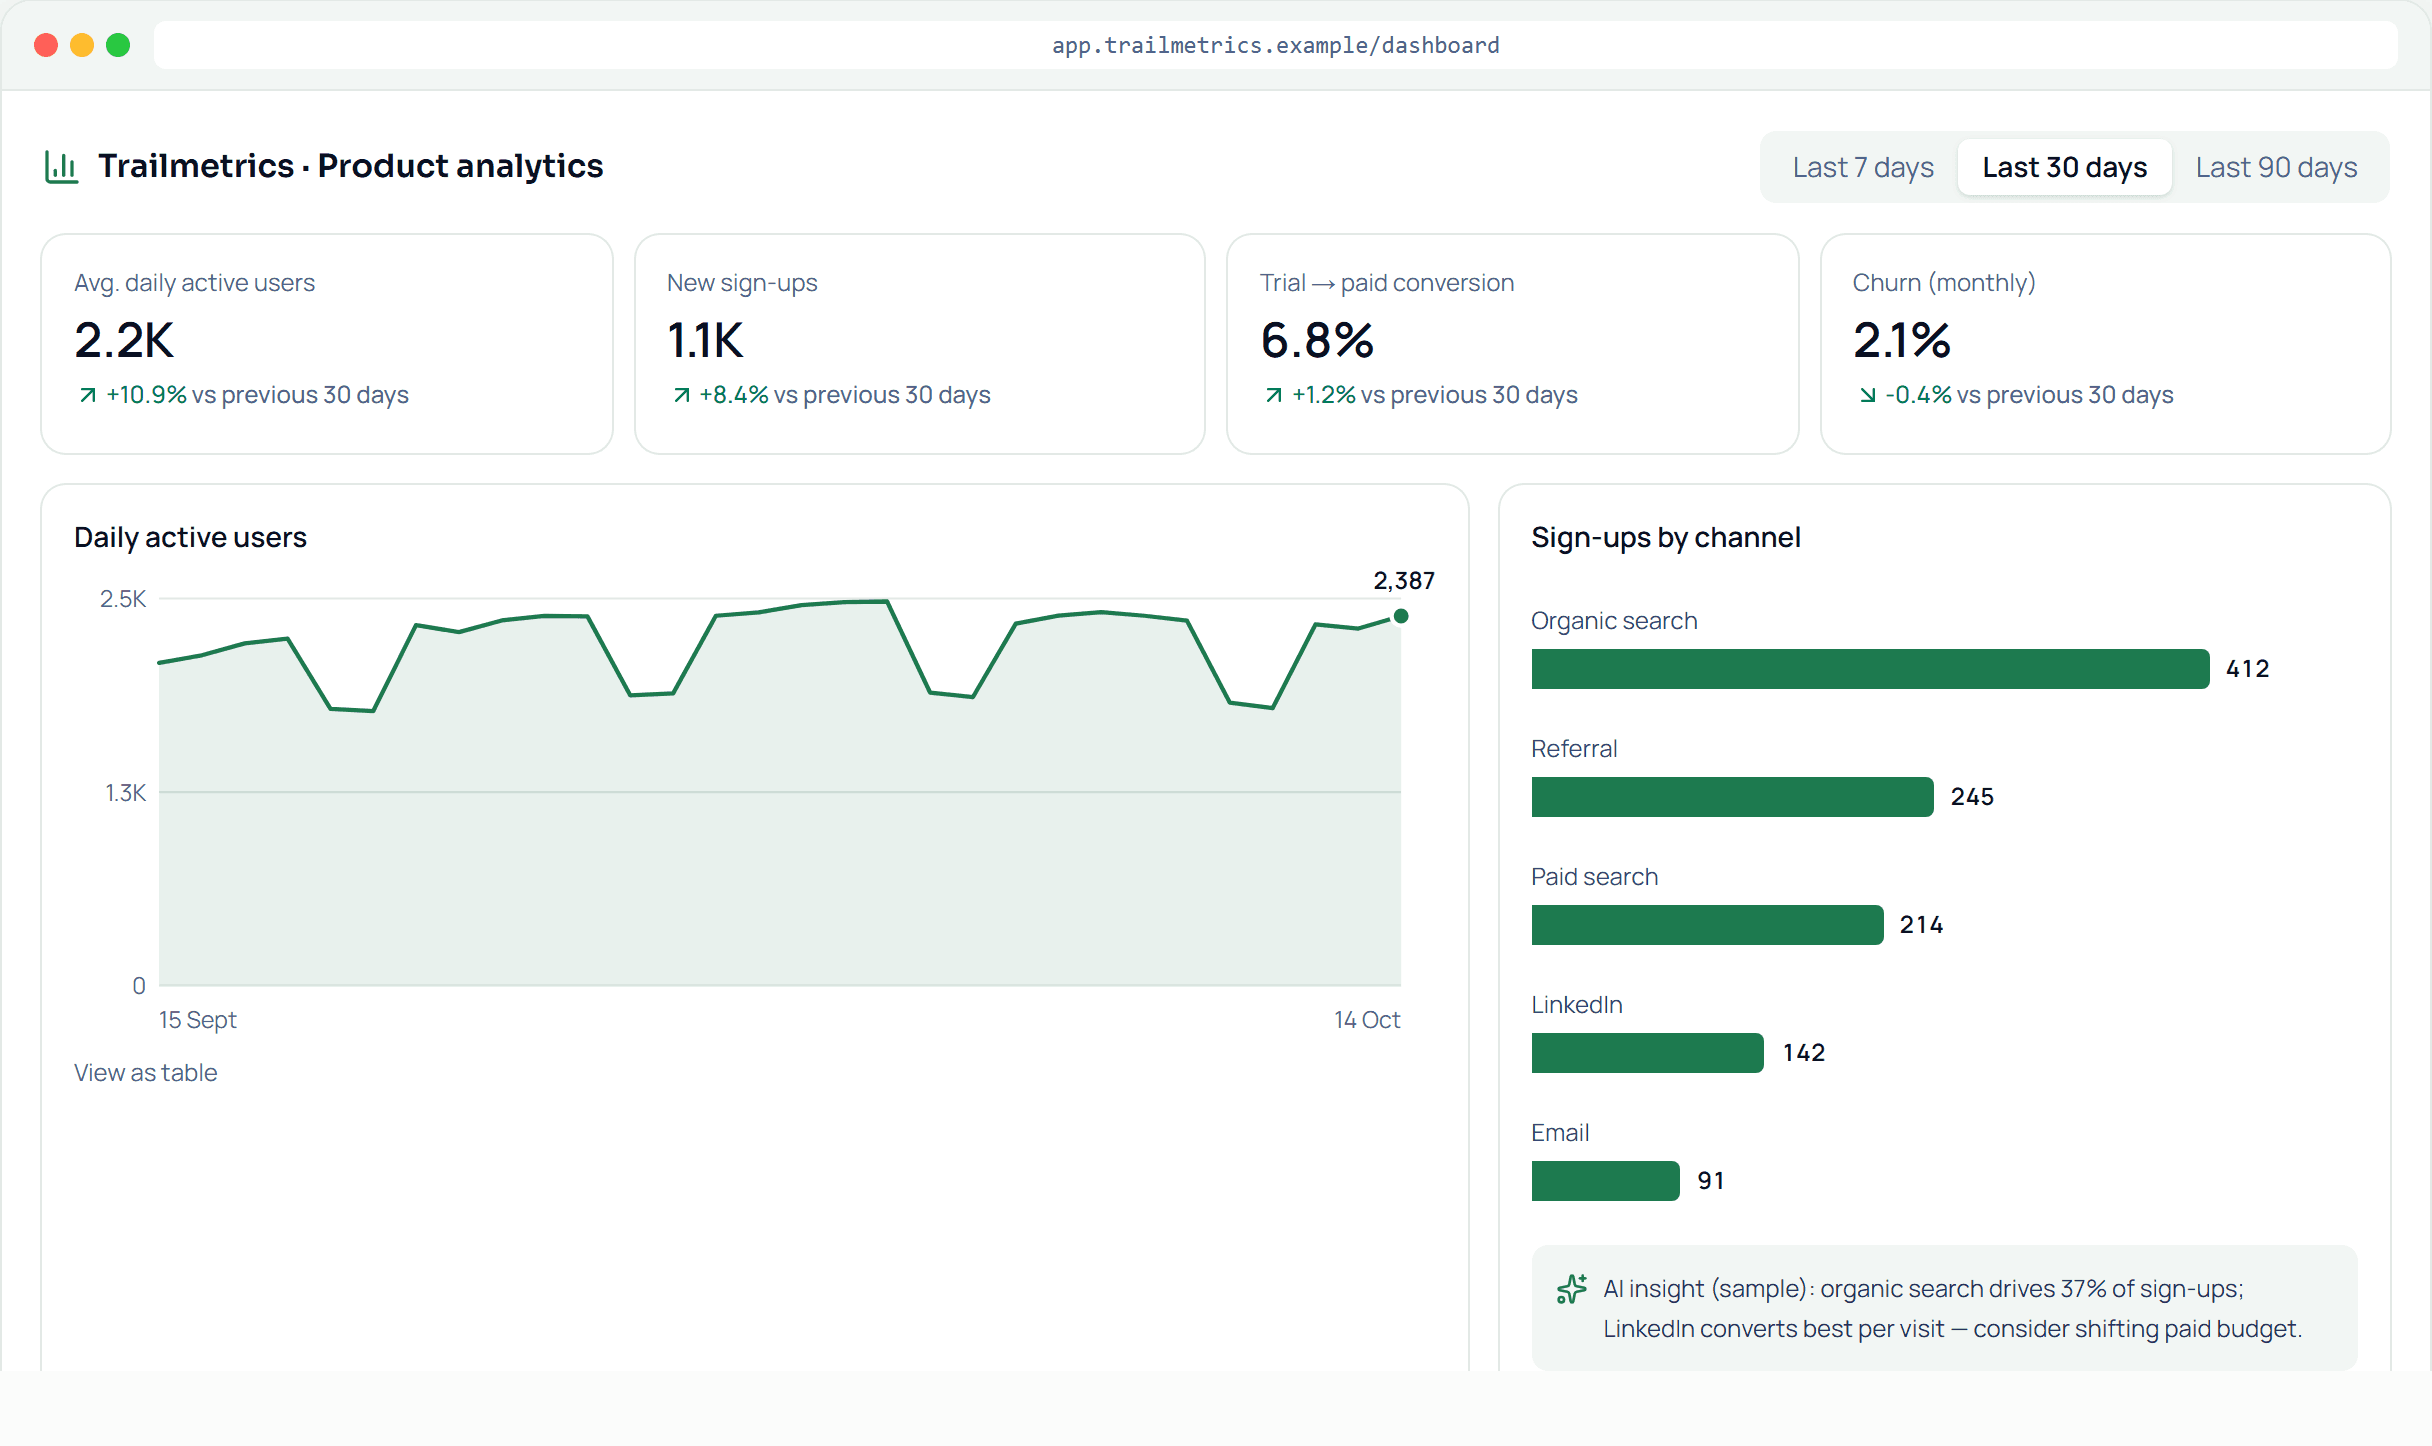This screenshot has width=2432, height=1446.
Task: Click the Trial → paid conversion label
Action: tap(1387, 283)
